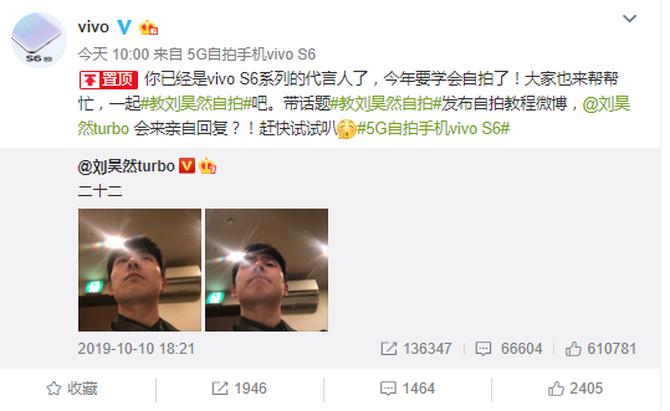Screen dimensions: 670x411
Task: Click the quoted post repost icon 136347
Action: 416,349
